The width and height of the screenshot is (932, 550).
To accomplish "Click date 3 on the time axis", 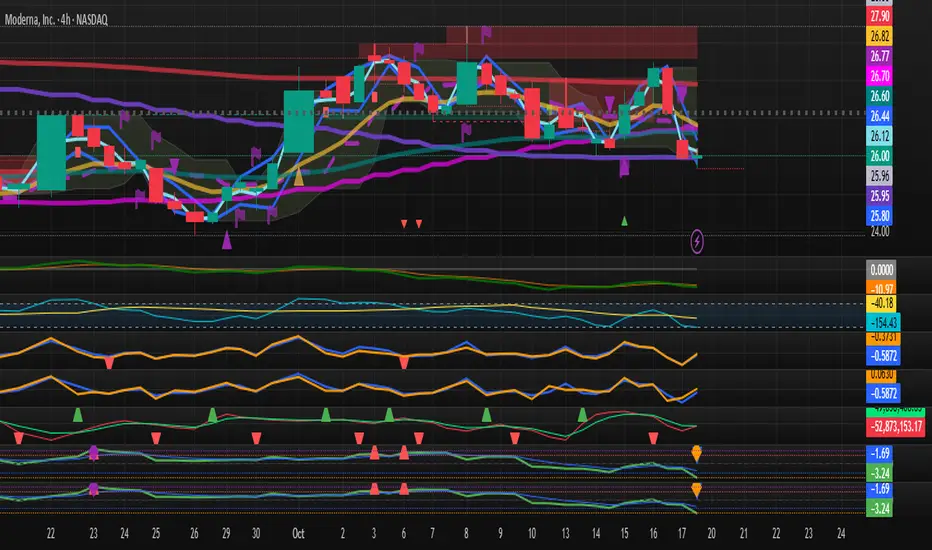I will click(374, 533).
